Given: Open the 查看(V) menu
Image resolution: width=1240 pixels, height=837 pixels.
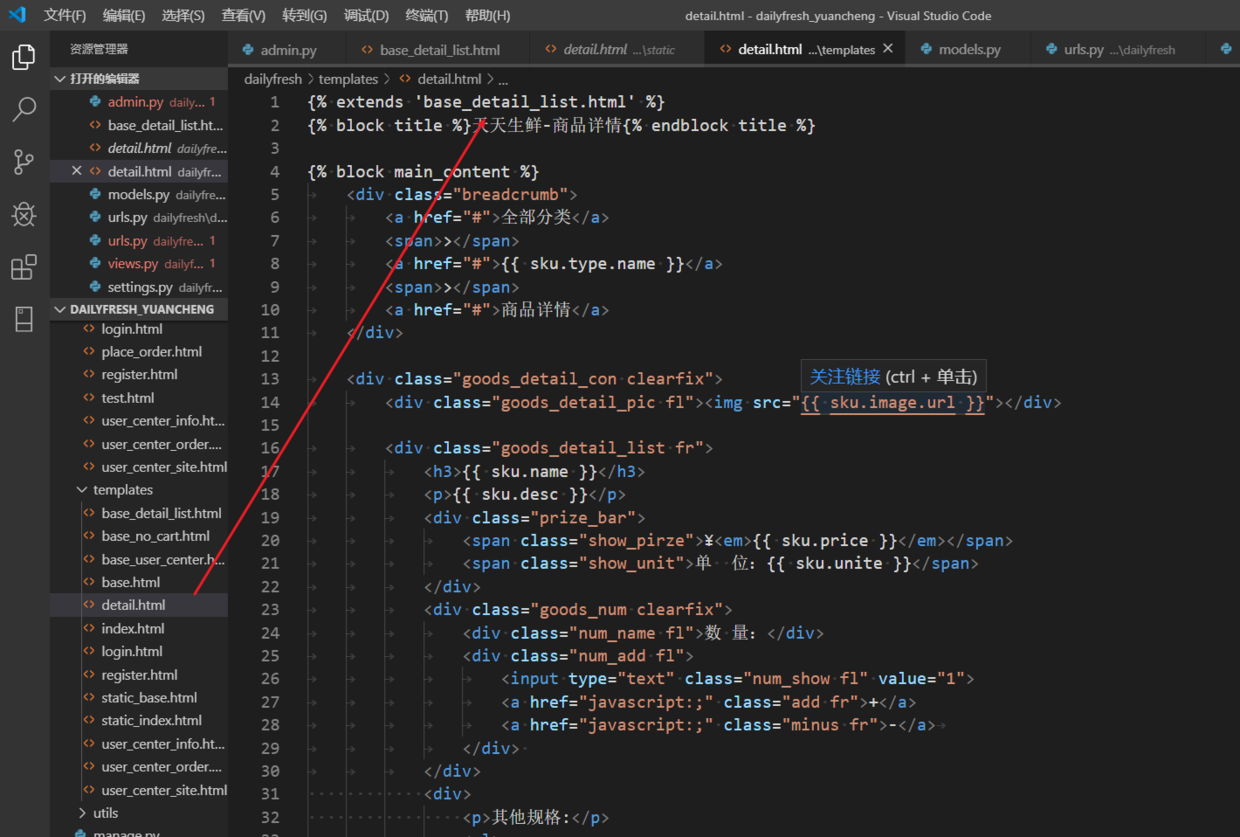Looking at the screenshot, I should point(244,15).
